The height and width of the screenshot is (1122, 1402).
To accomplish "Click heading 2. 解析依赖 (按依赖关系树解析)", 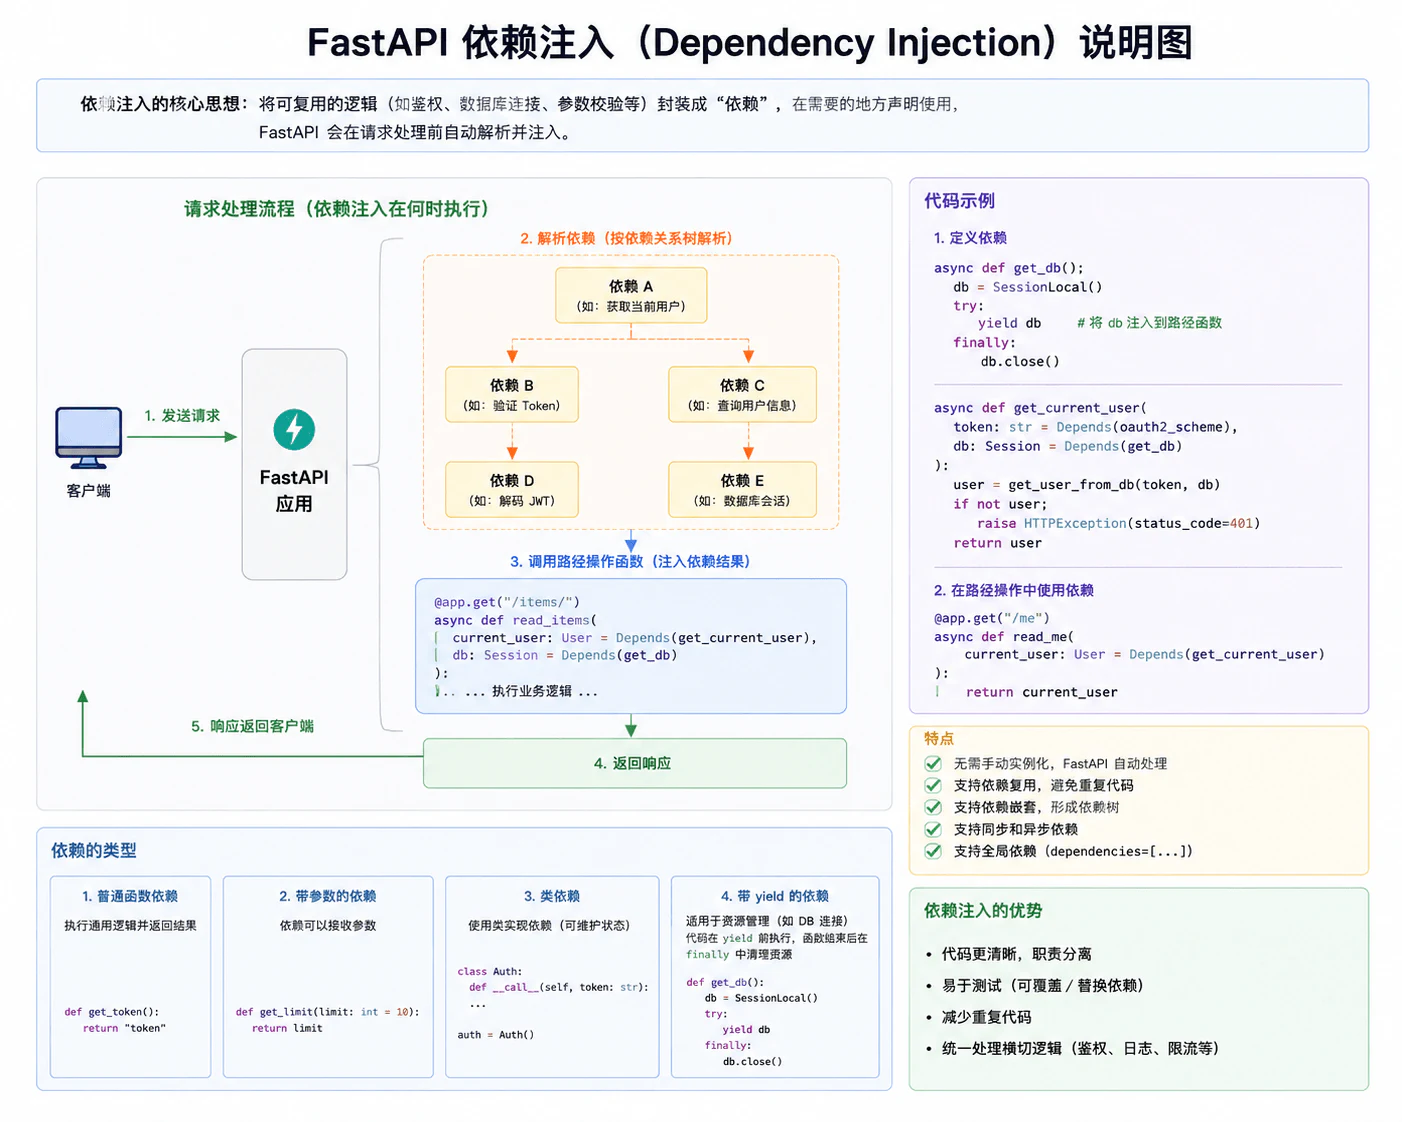I will (x=629, y=238).
